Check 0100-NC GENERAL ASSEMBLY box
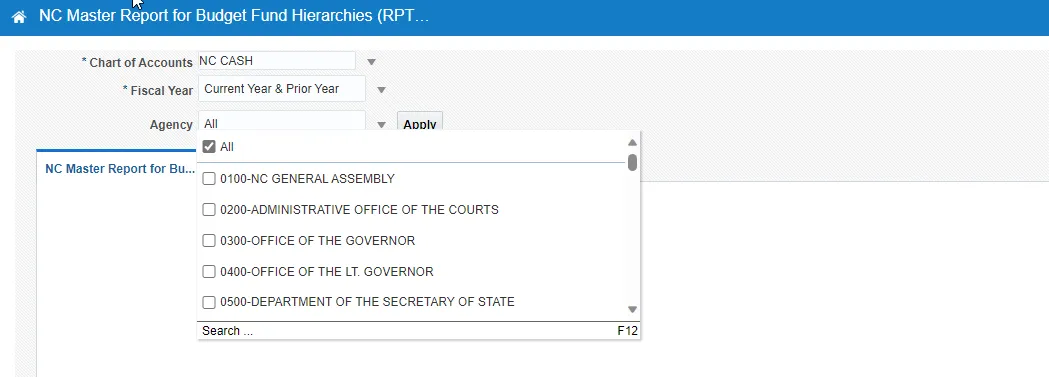The image size is (1049, 377). coord(209,178)
